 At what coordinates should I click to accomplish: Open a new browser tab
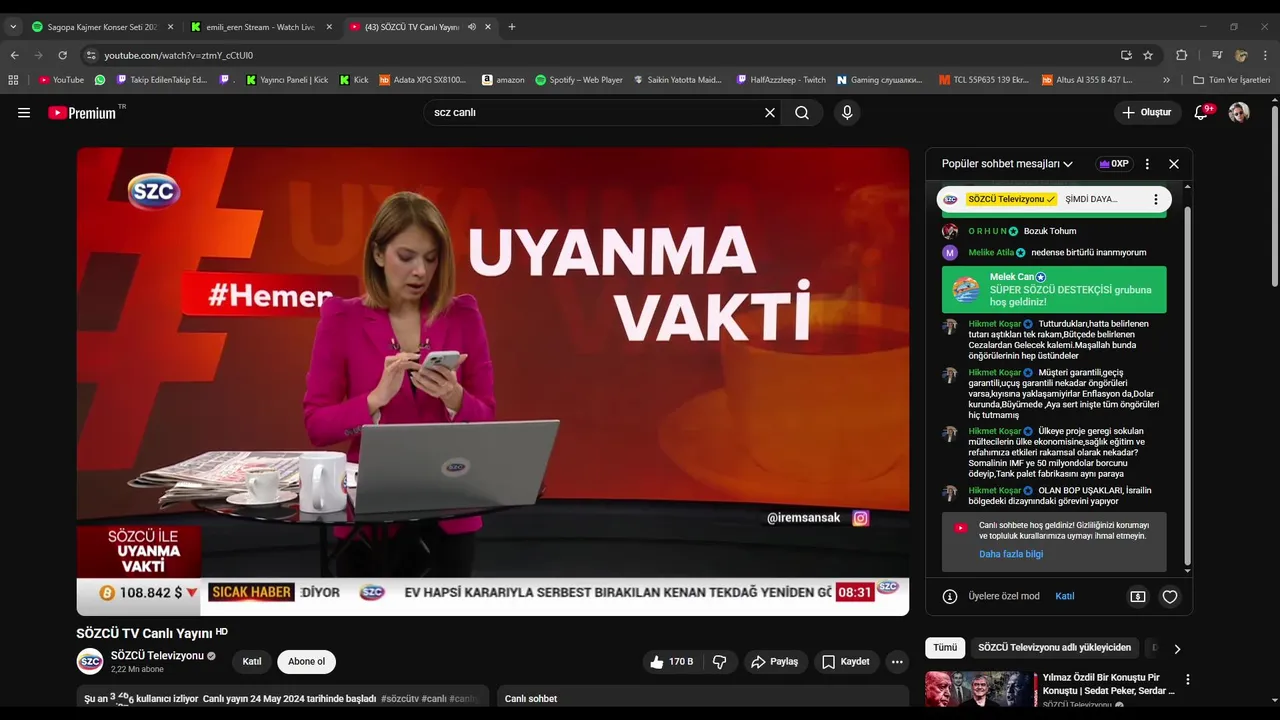512,27
